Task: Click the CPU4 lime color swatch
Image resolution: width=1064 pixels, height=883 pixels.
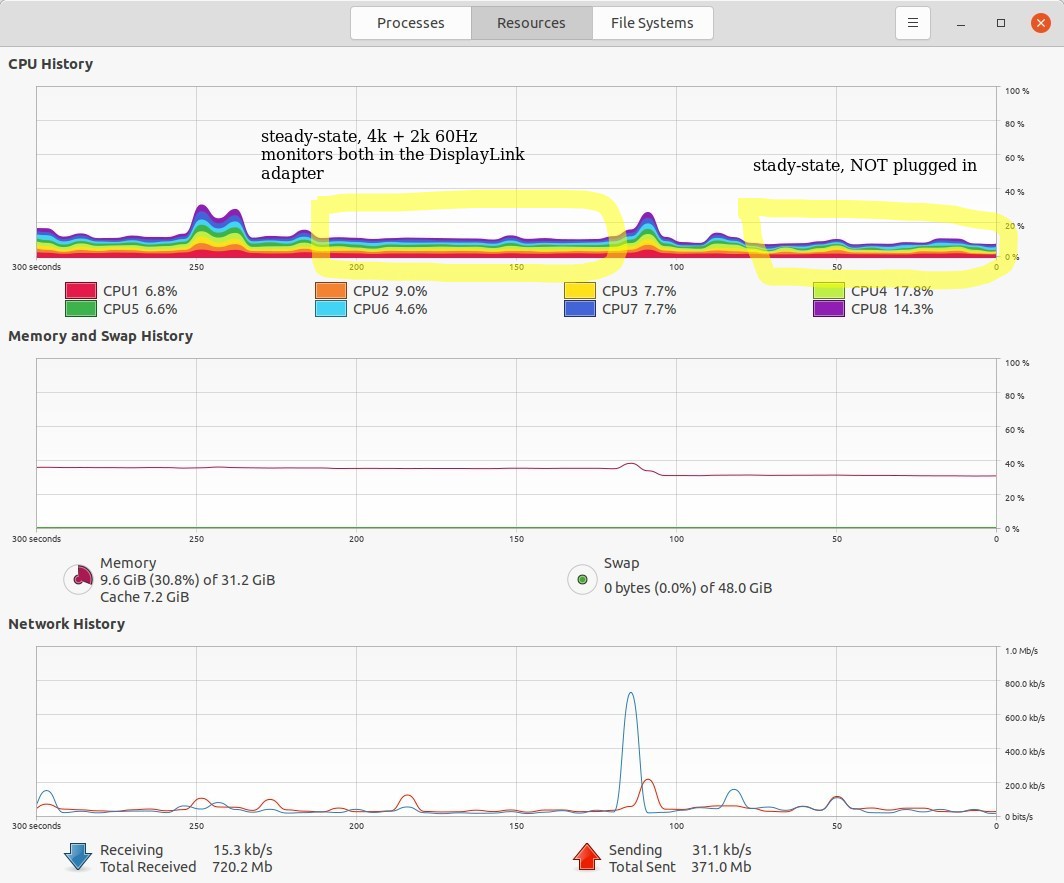Action: point(828,291)
